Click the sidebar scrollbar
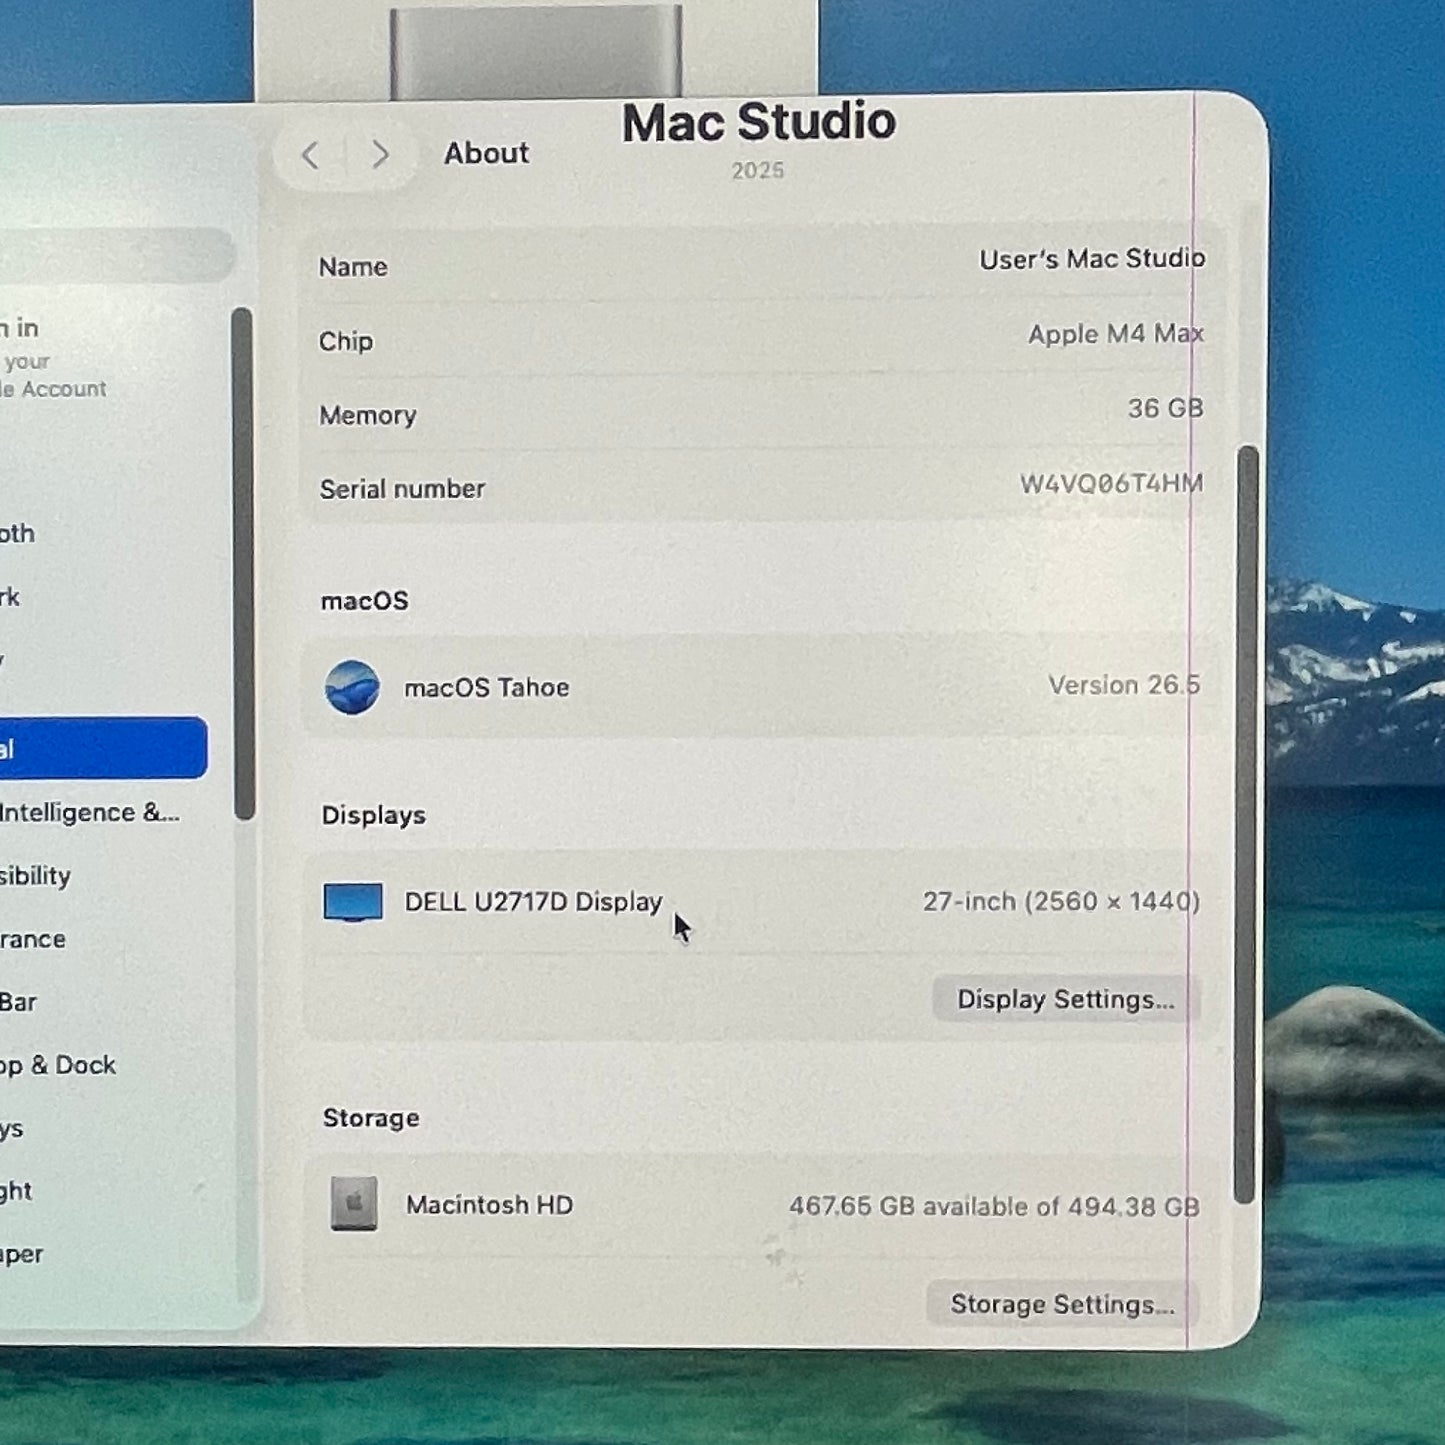1445x1445 pixels. pyautogui.click(x=243, y=563)
